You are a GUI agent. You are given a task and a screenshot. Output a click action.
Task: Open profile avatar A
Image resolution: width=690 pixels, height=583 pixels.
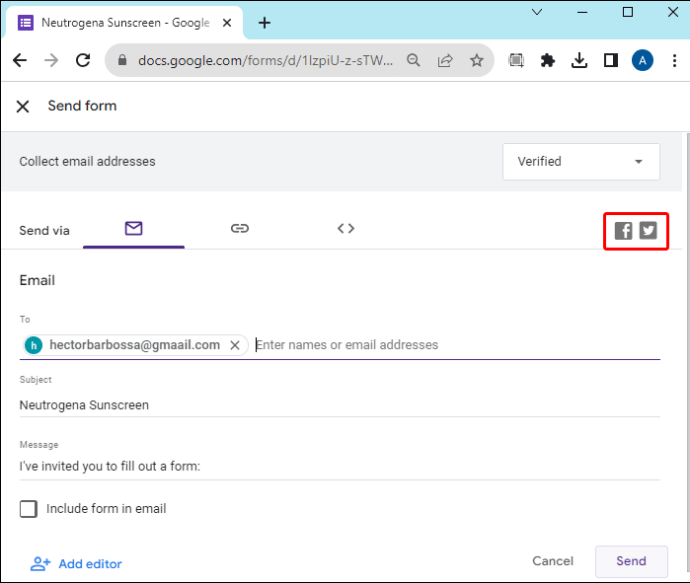point(642,60)
